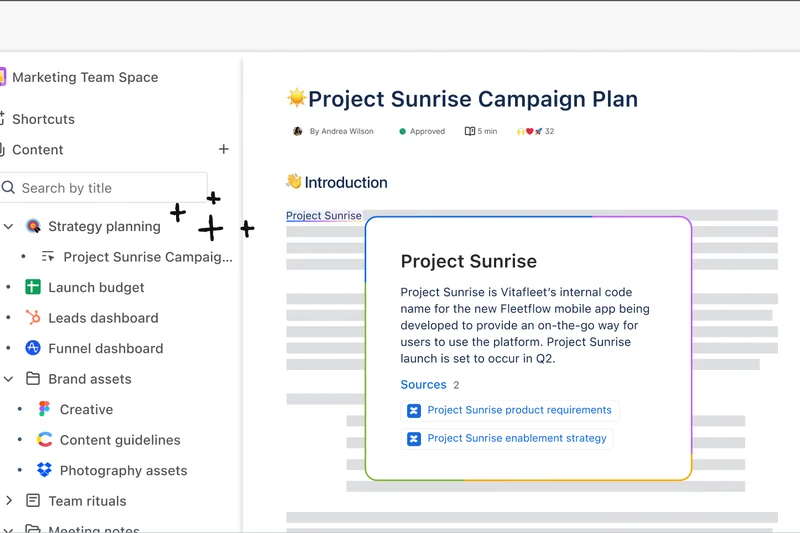Click the Leads dashboard HubSpot icon

[33, 317]
